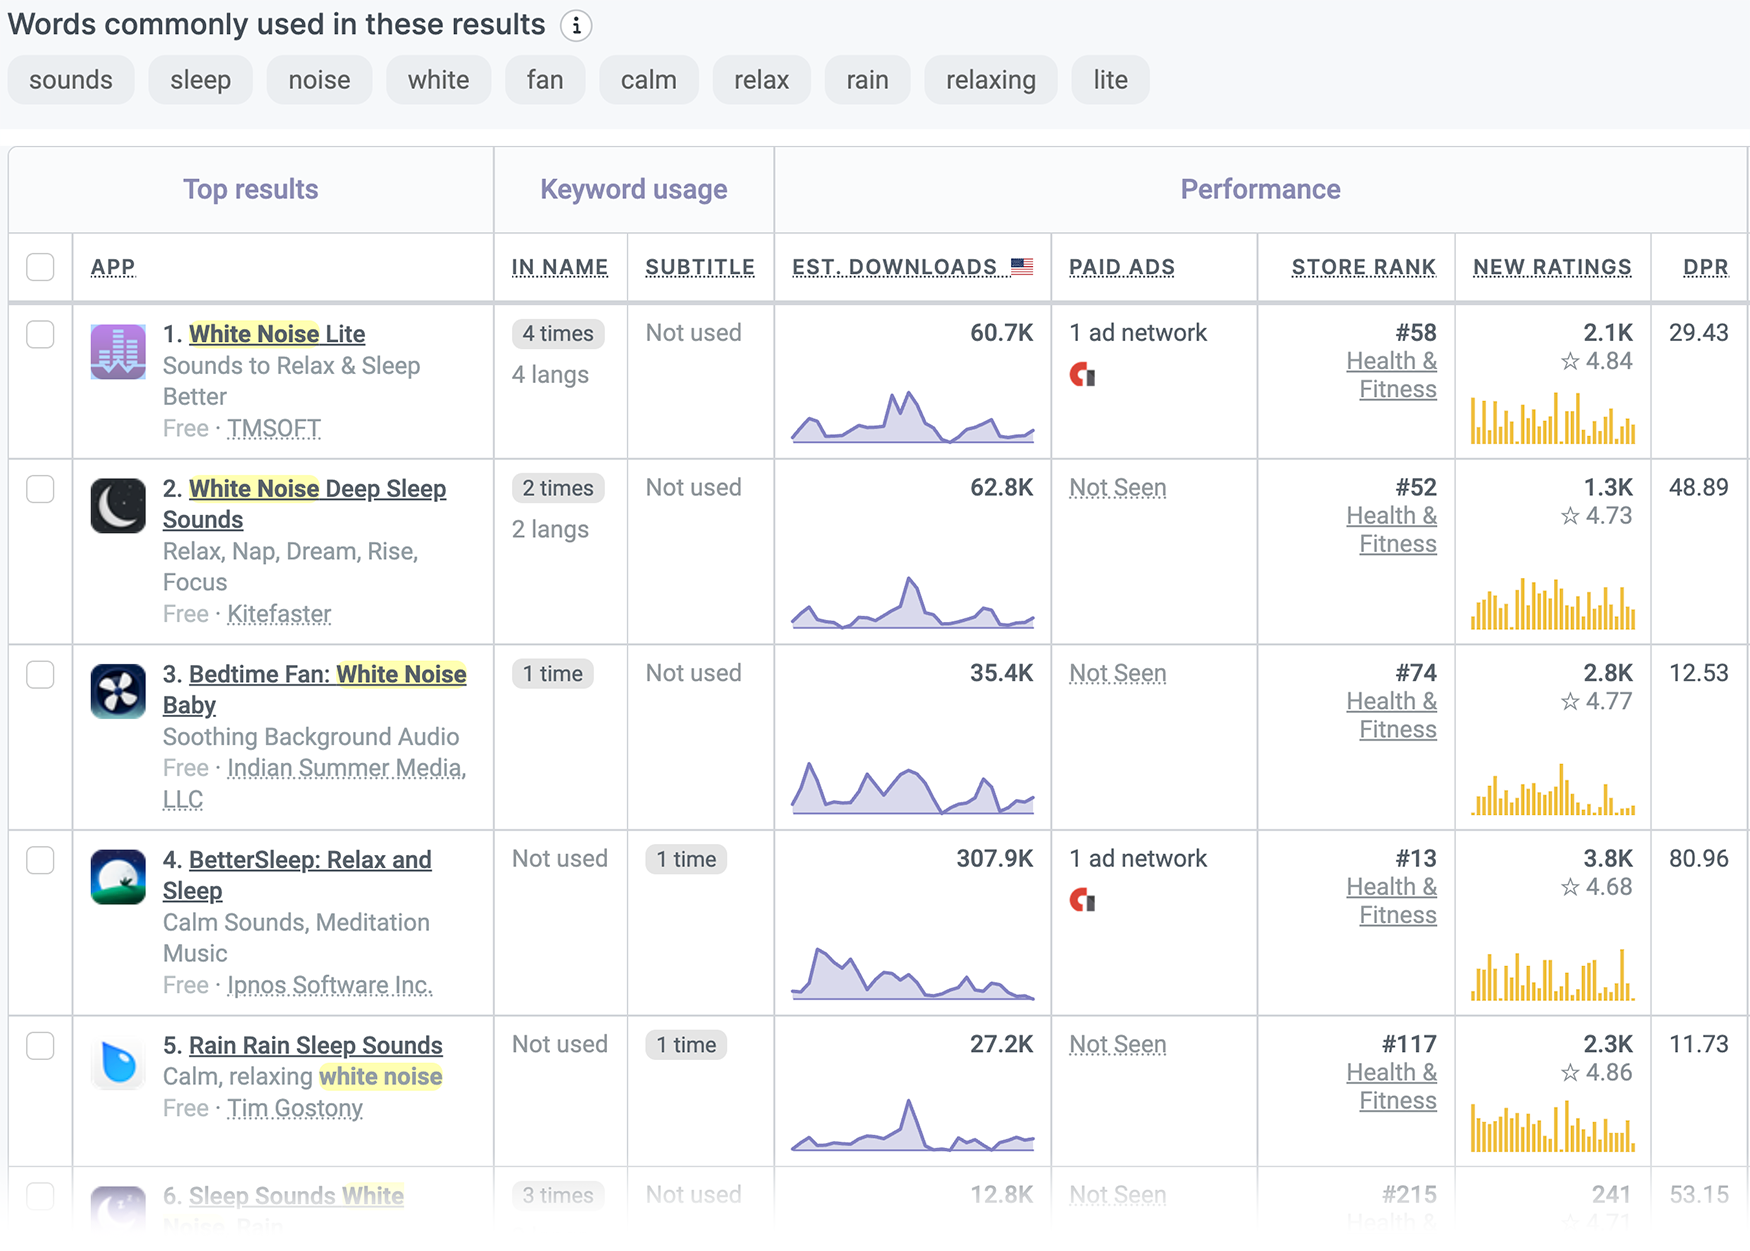Screen dimensions: 1750x1251
Task: Check the Rain Rain Sleep Sounds checkbox
Action: [40, 1045]
